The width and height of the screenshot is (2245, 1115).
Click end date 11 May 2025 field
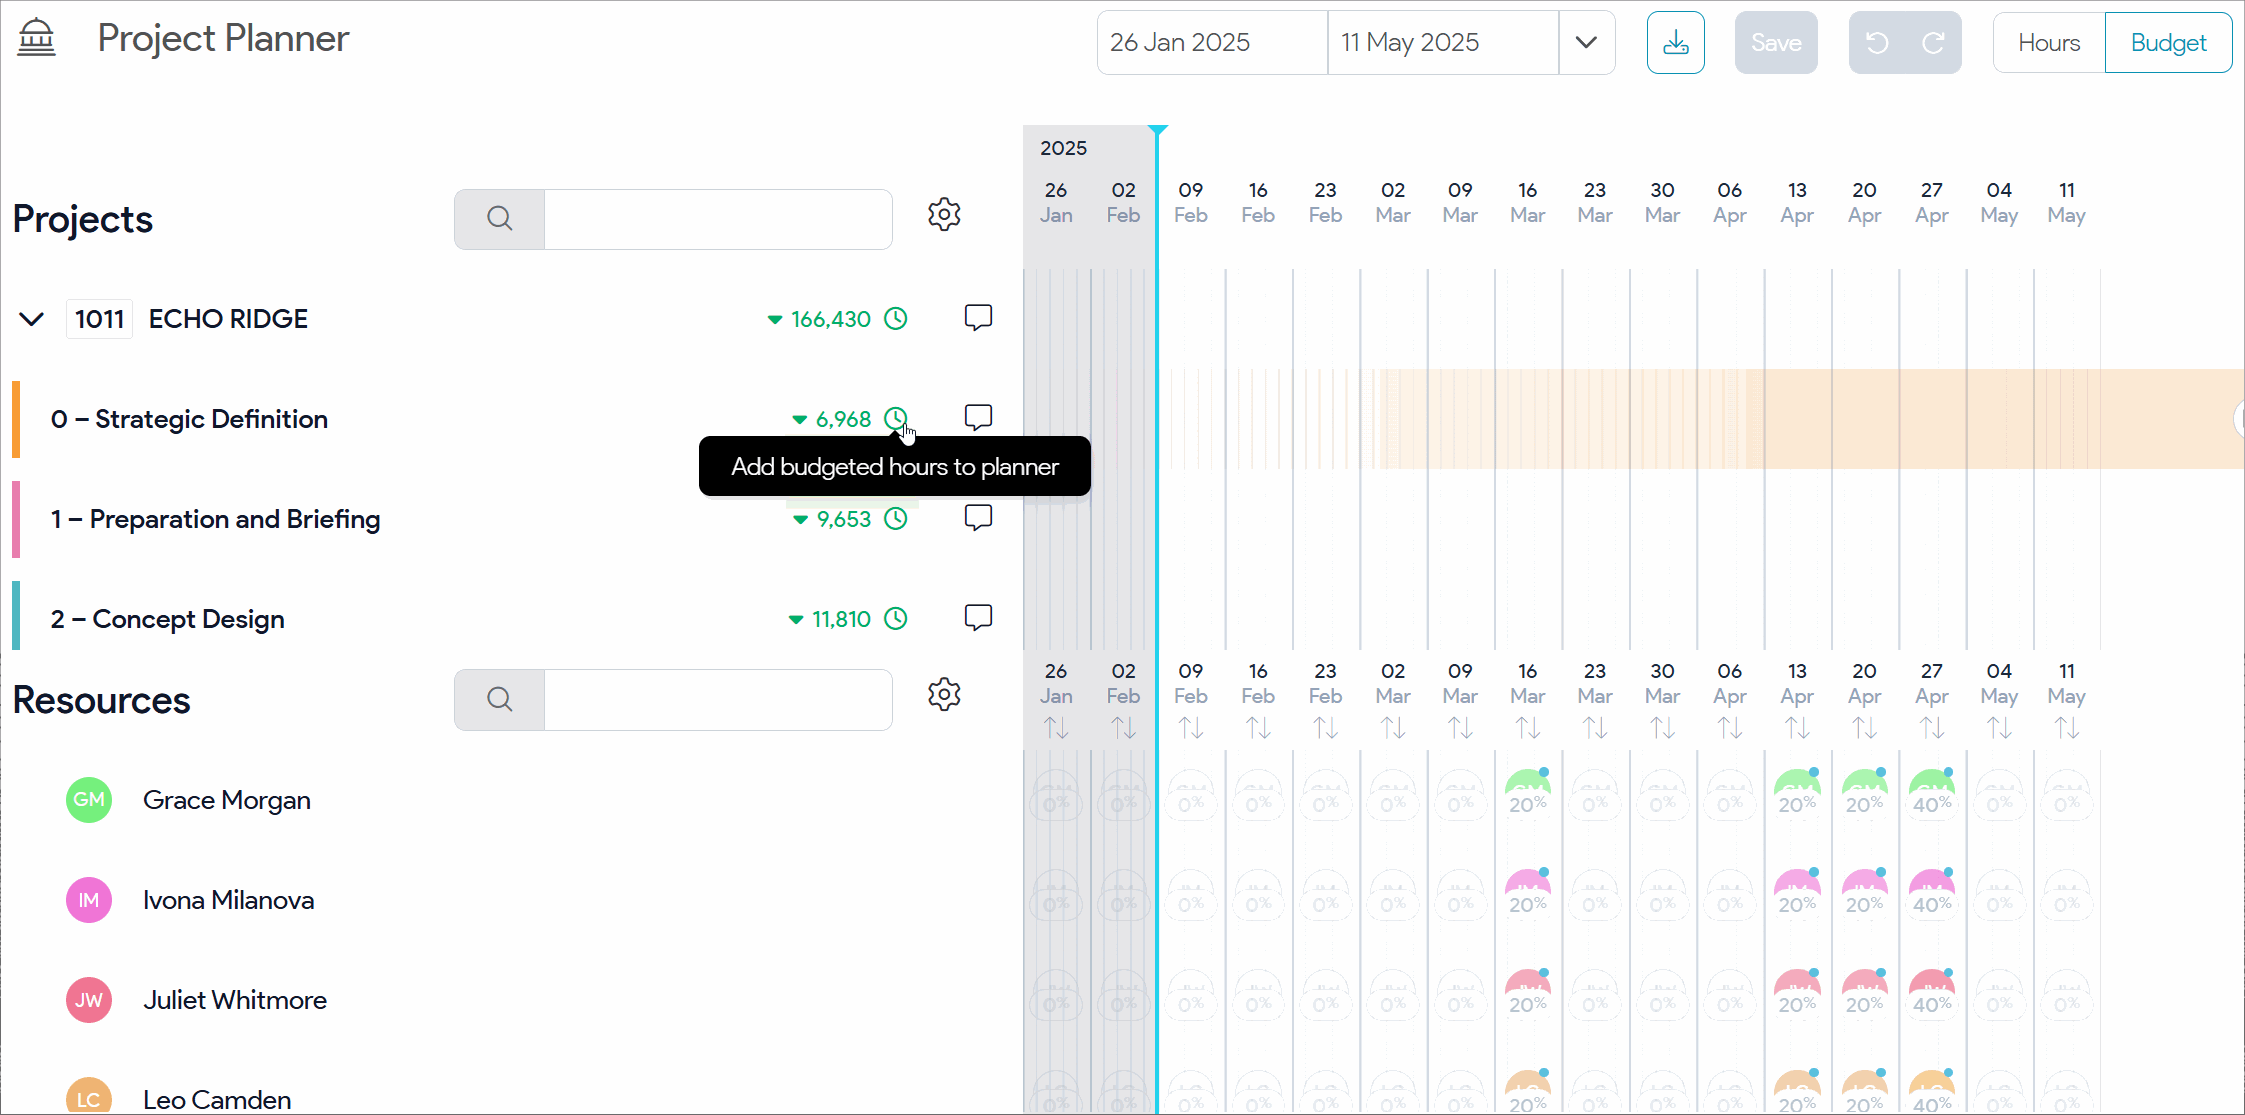(1443, 43)
